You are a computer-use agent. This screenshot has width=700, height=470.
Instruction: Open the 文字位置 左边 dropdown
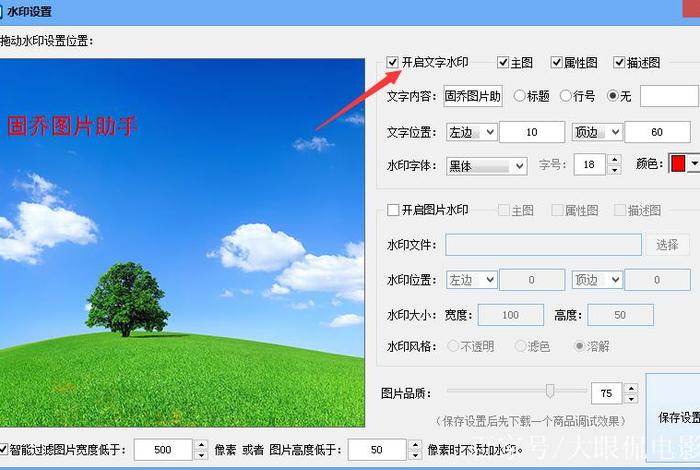click(472, 132)
